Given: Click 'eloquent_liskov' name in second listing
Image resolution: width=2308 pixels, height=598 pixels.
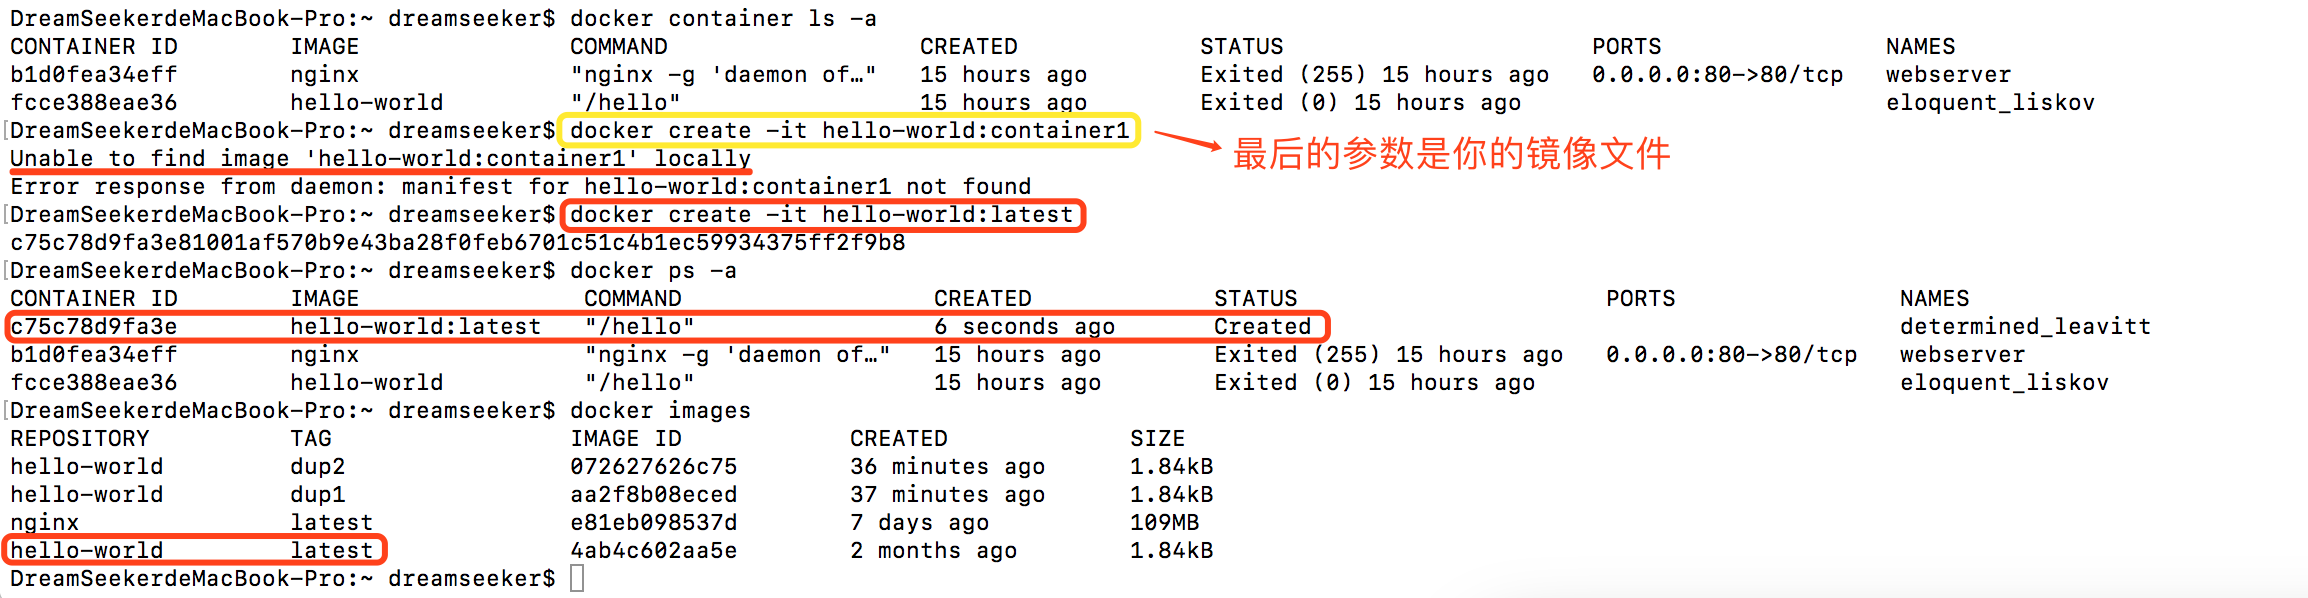Looking at the screenshot, I should (2004, 382).
